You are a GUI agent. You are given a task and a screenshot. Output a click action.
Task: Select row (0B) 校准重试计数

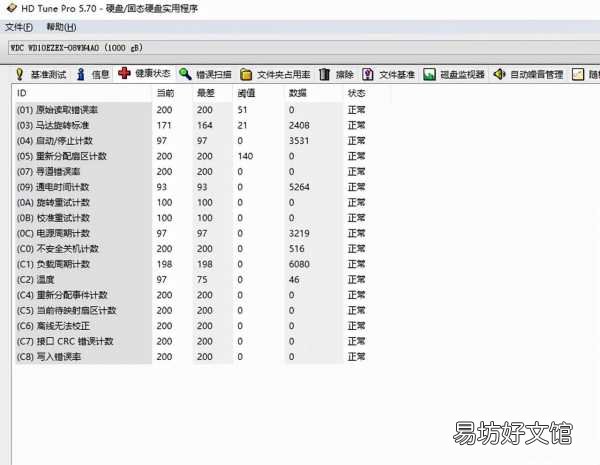tap(191, 218)
